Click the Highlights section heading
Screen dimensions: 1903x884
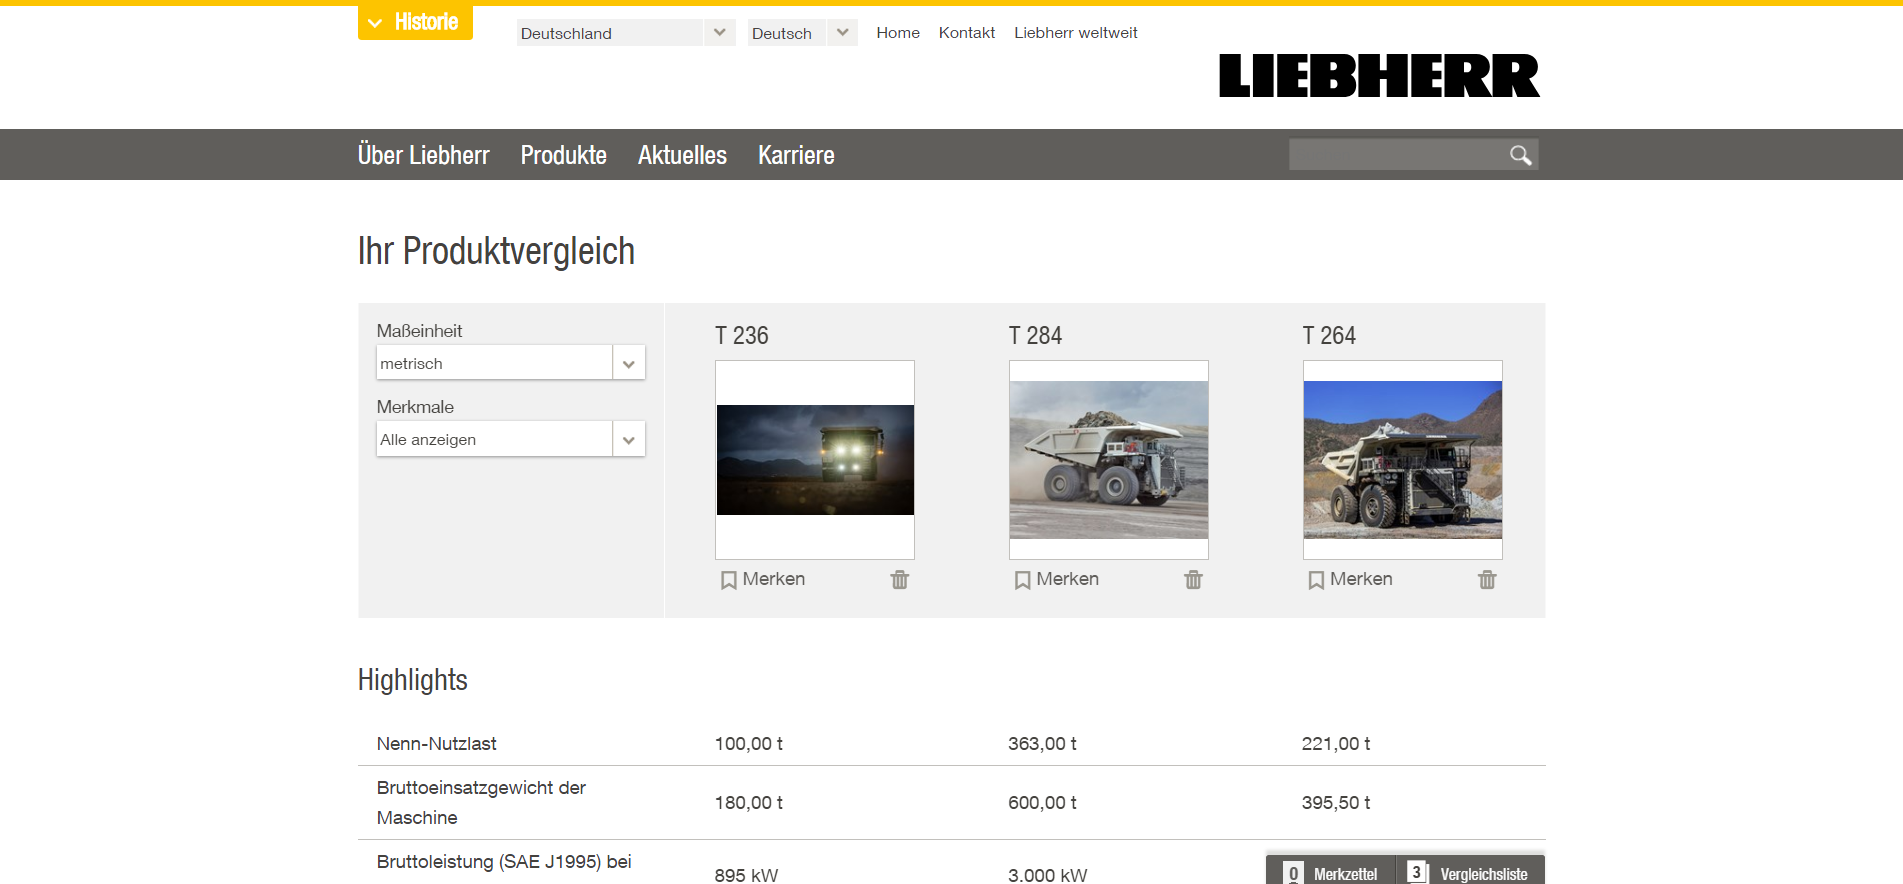pos(413,680)
